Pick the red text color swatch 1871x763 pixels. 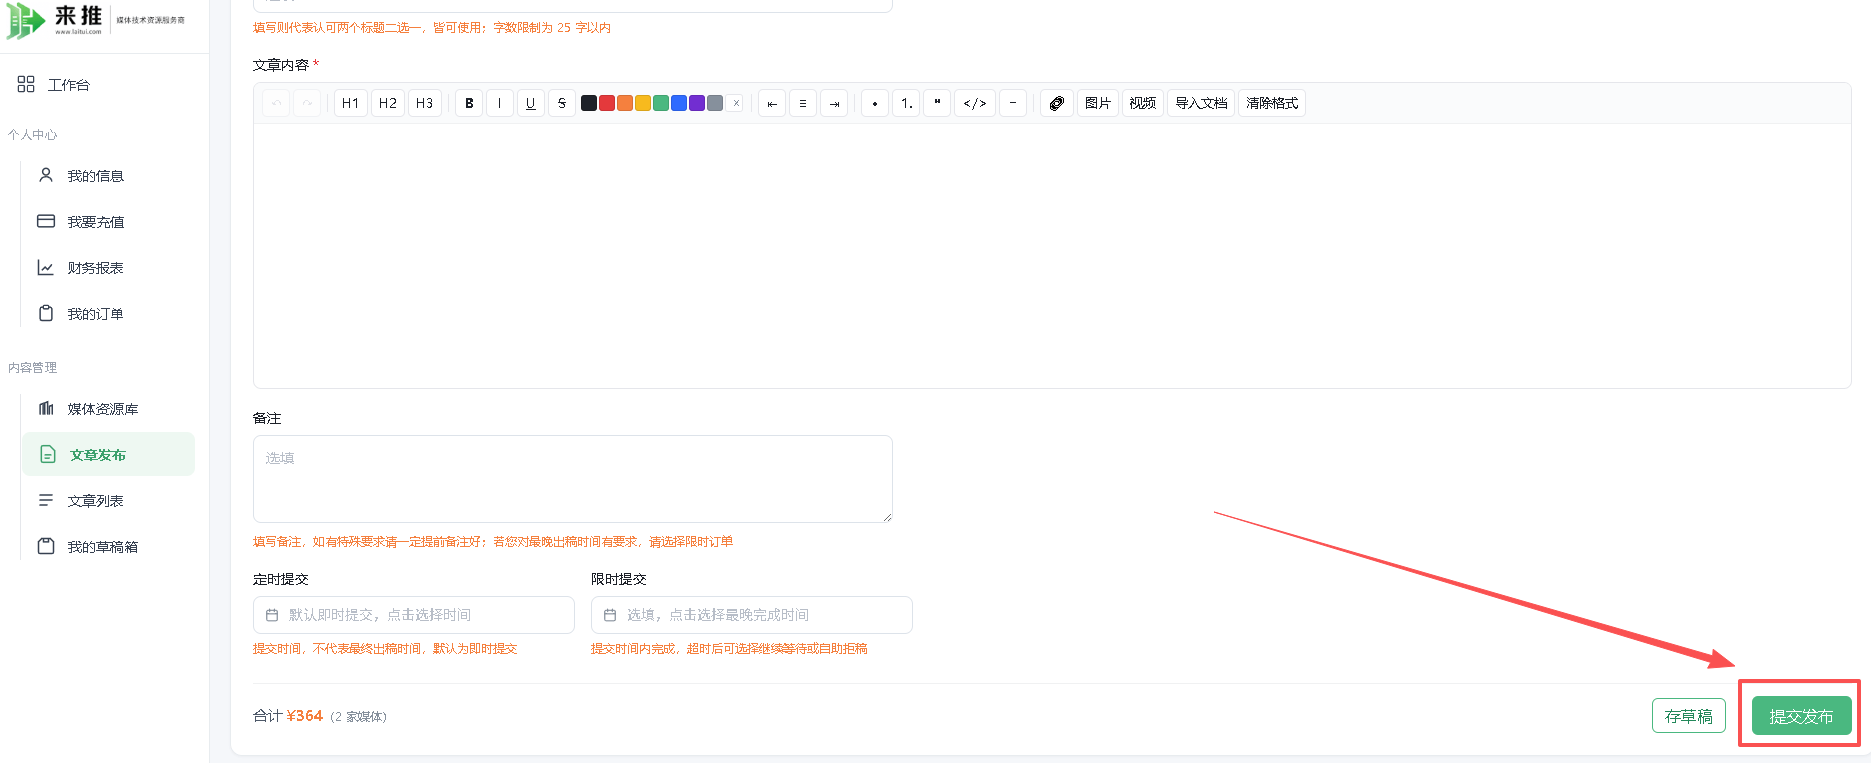[607, 103]
